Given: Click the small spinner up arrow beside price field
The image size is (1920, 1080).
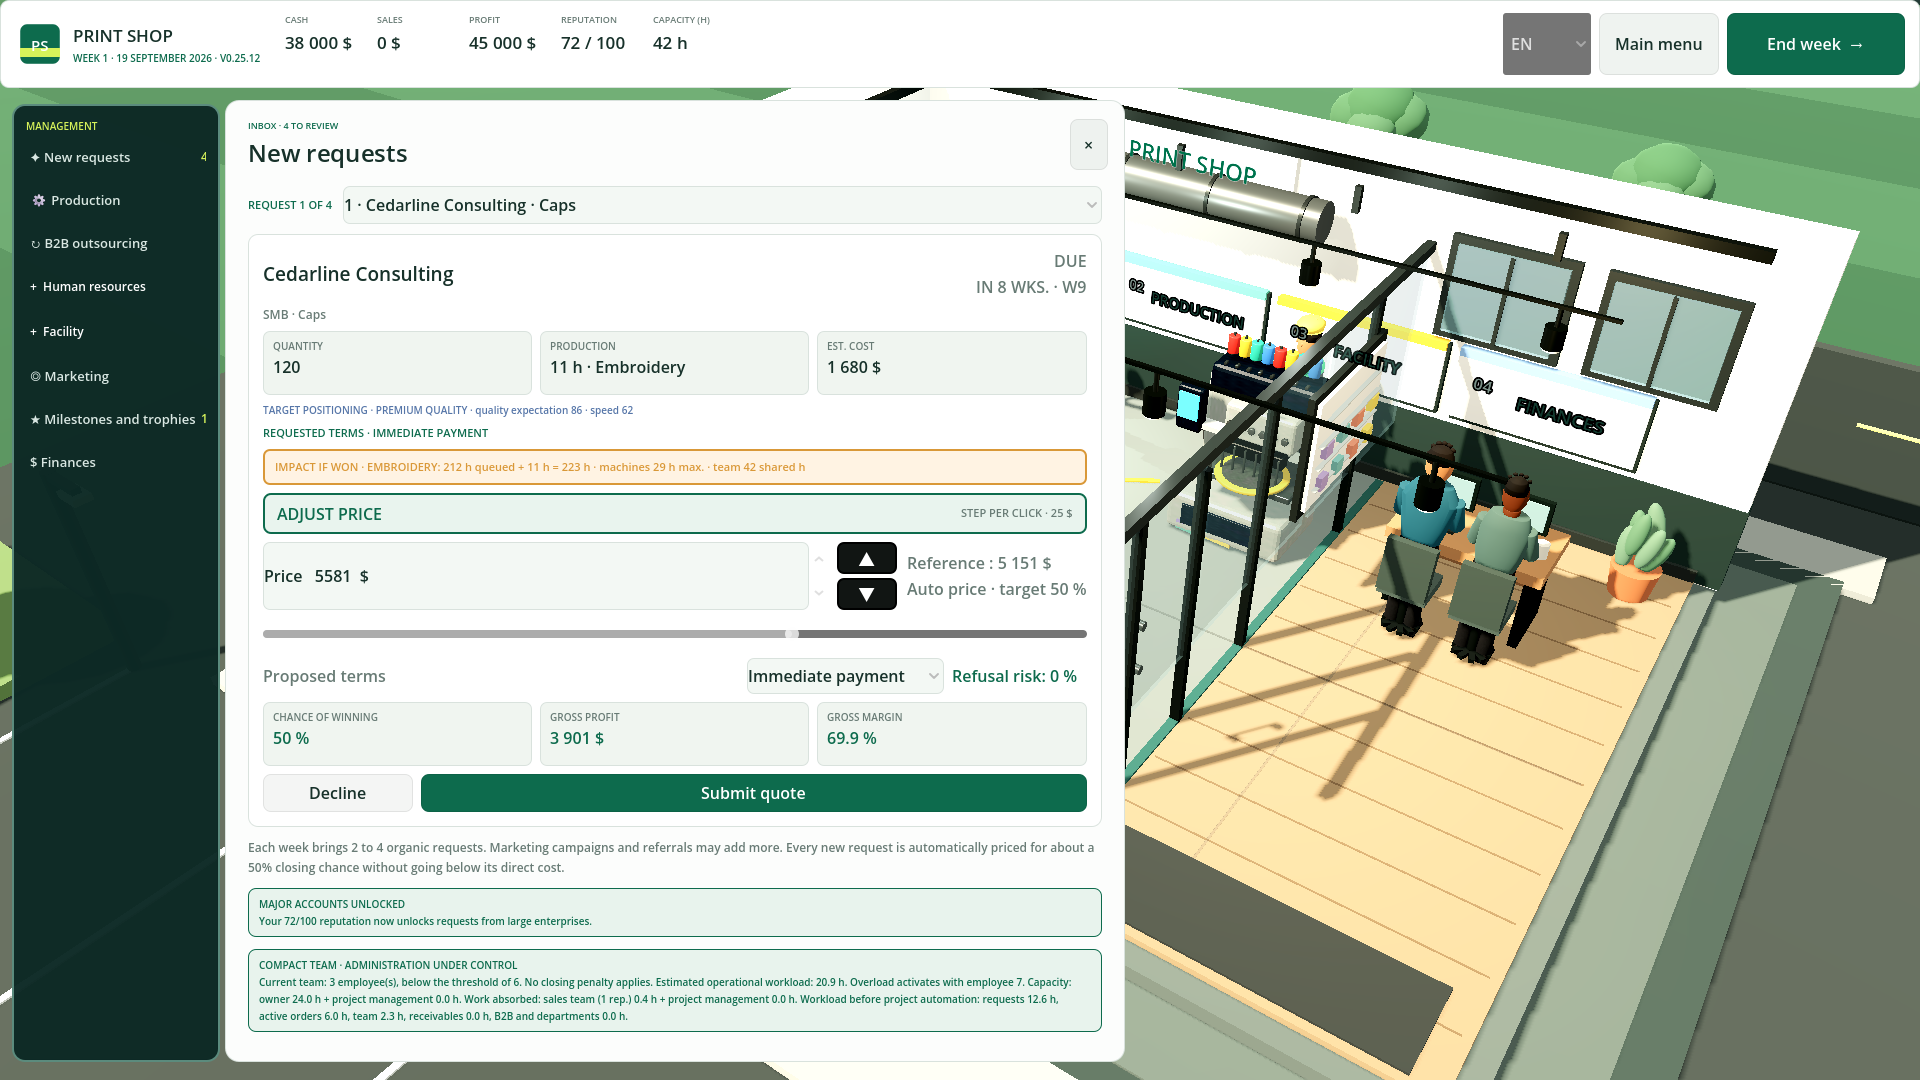Looking at the screenshot, I should pyautogui.click(x=819, y=559).
